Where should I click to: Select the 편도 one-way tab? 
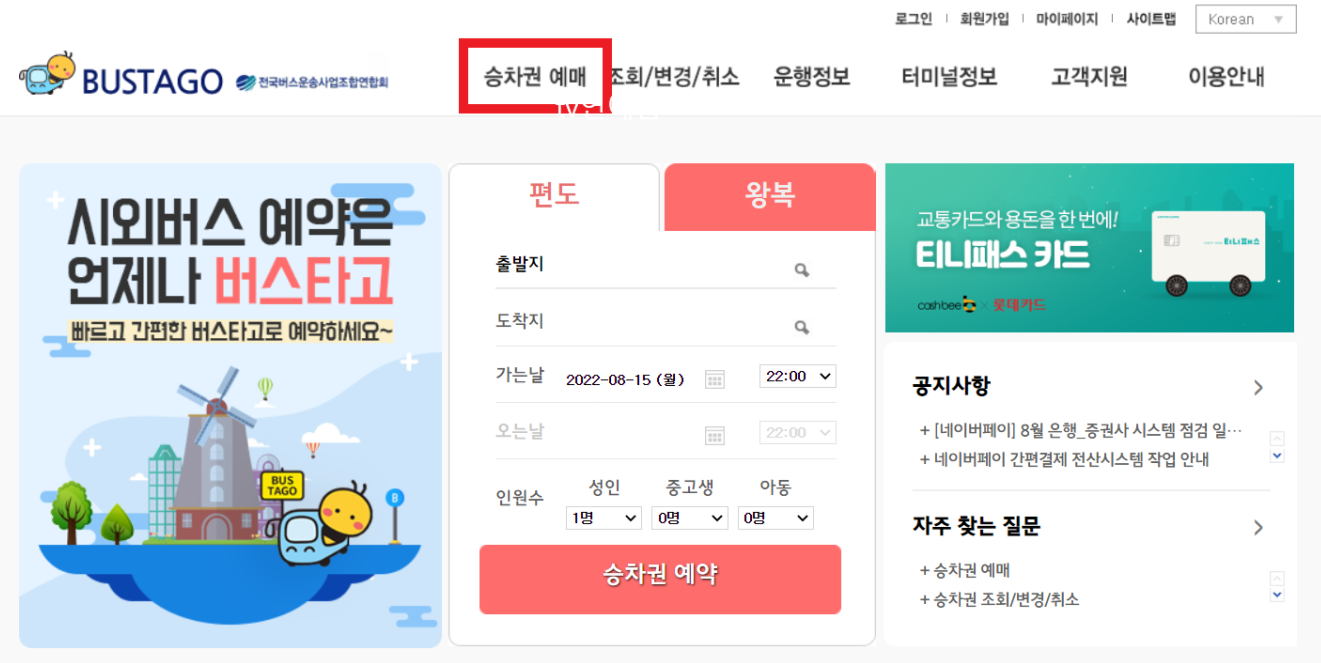click(x=554, y=195)
